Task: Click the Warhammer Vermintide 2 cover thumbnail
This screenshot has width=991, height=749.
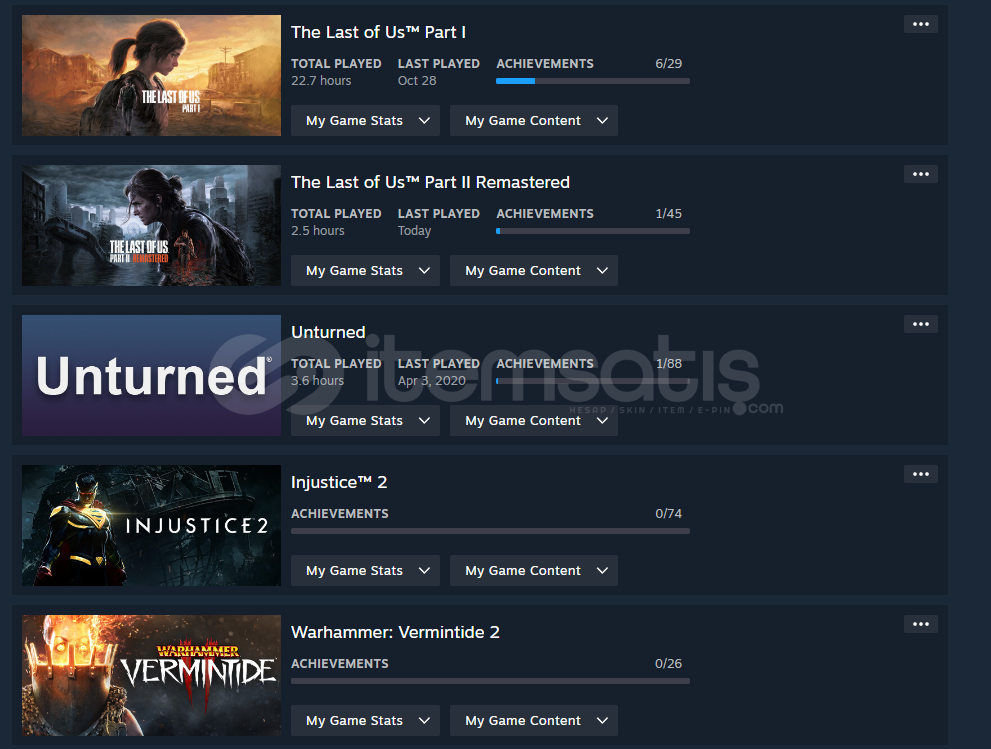Action: [x=152, y=675]
